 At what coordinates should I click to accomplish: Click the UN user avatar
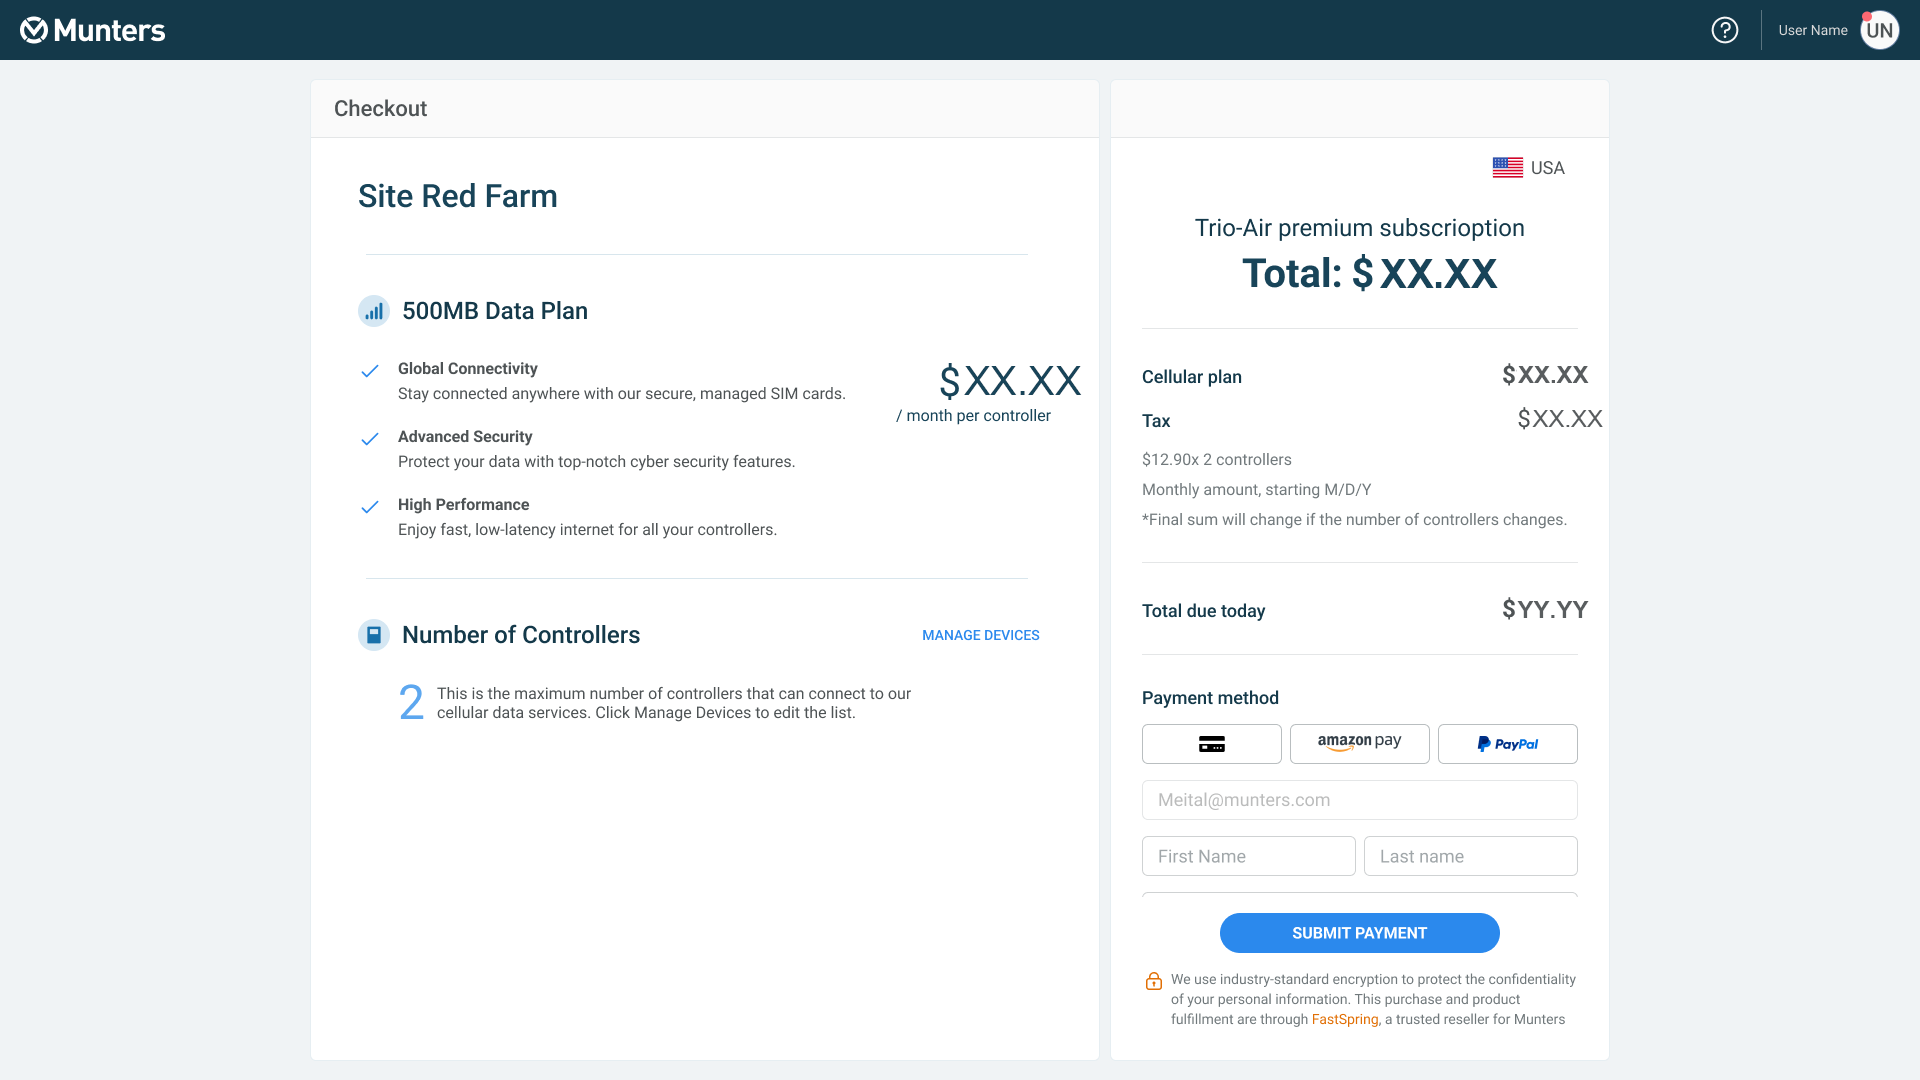pyautogui.click(x=1879, y=30)
